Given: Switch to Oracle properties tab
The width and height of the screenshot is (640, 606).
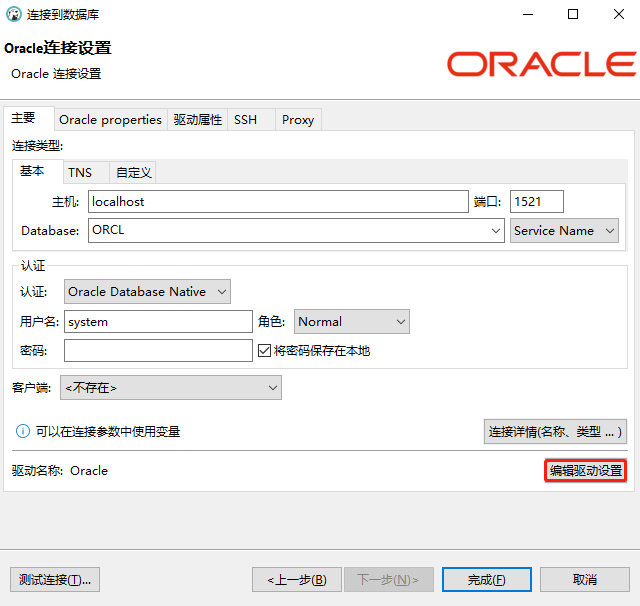Looking at the screenshot, I should tap(111, 120).
